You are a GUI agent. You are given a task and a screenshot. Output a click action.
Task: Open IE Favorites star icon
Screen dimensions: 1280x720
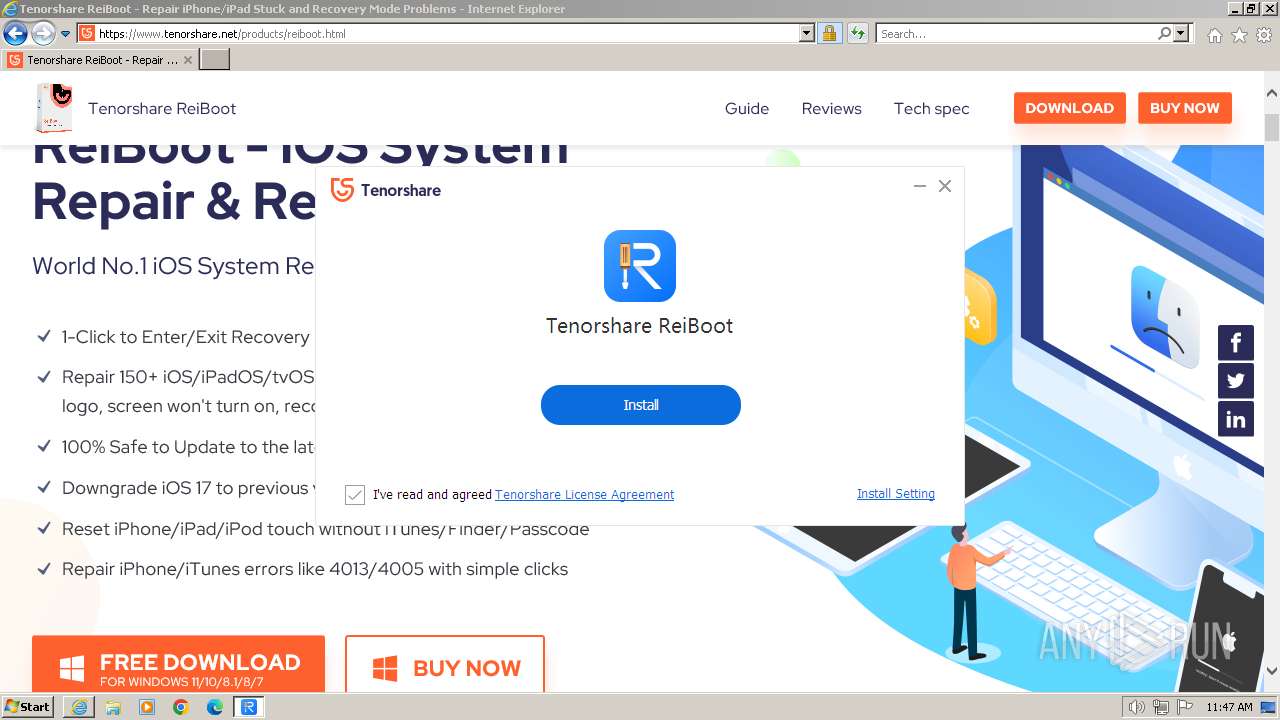tap(1239, 35)
